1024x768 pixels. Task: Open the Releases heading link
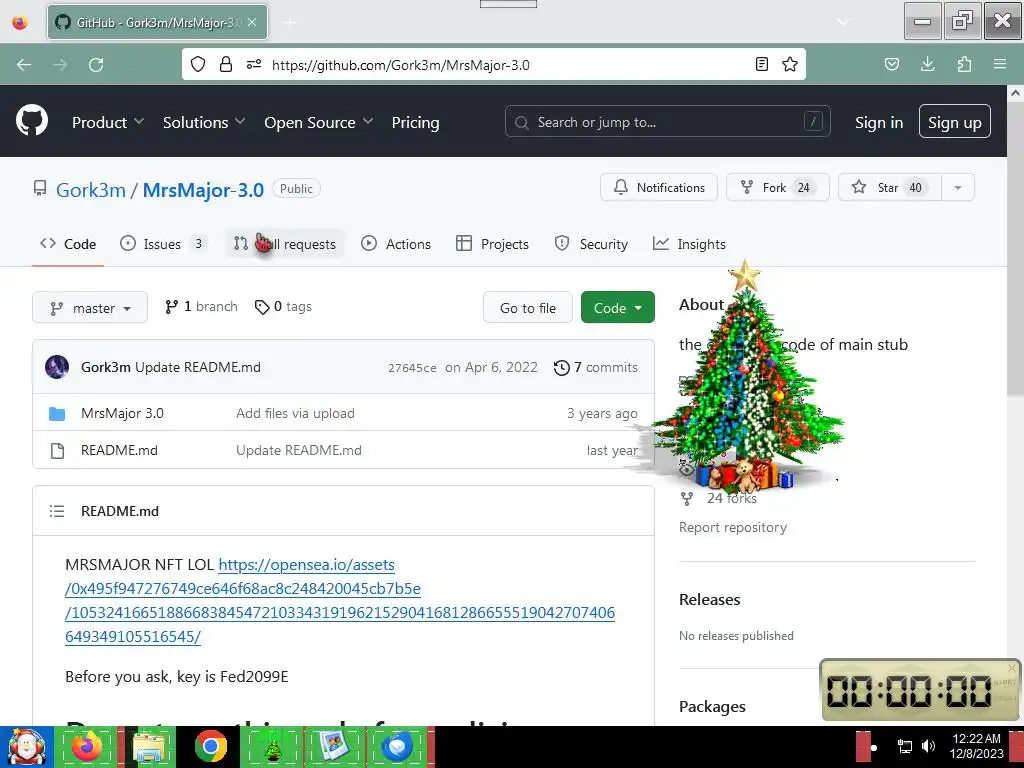click(709, 600)
